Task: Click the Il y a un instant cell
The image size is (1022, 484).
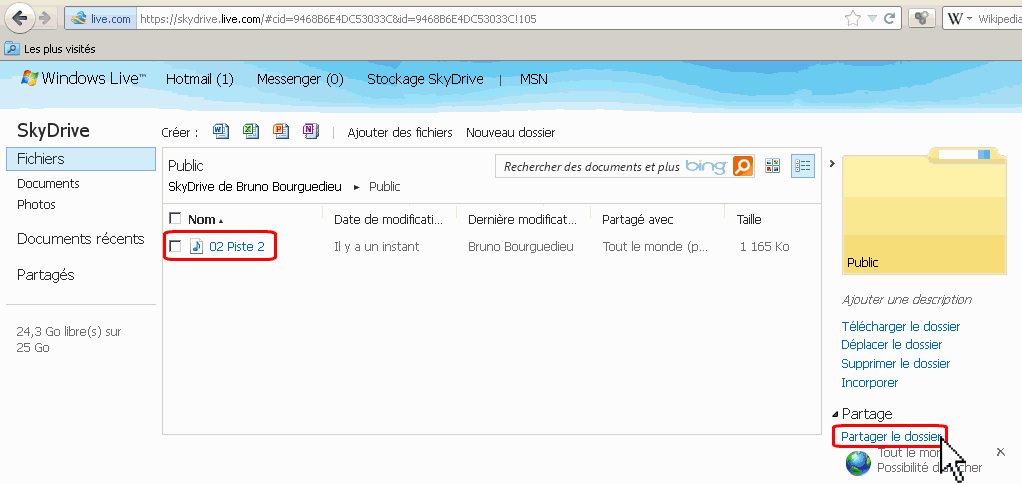Action: (x=377, y=247)
